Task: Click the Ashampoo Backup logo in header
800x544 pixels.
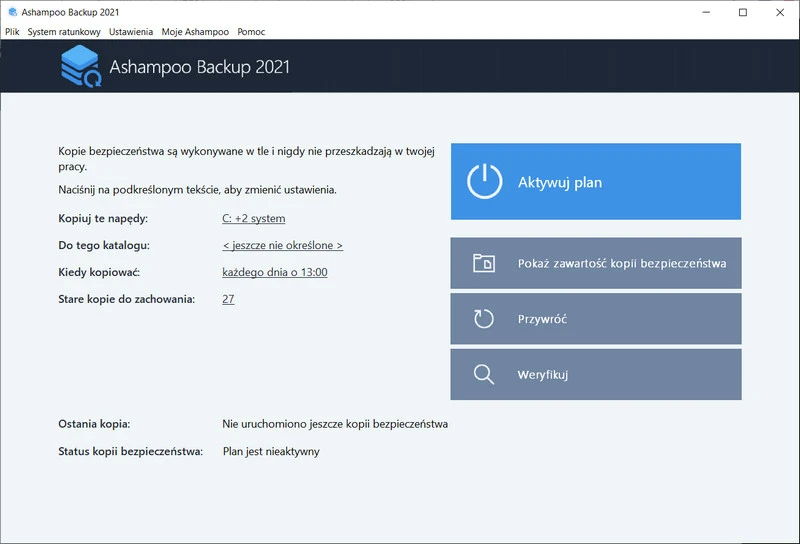Action: pyautogui.click(x=80, y=67)
